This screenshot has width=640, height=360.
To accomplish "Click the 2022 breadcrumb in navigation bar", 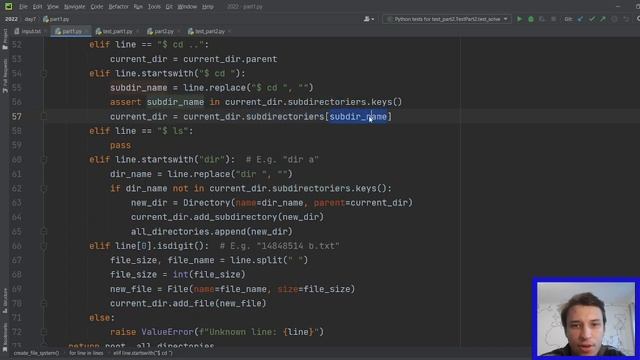I will [11, 19].
